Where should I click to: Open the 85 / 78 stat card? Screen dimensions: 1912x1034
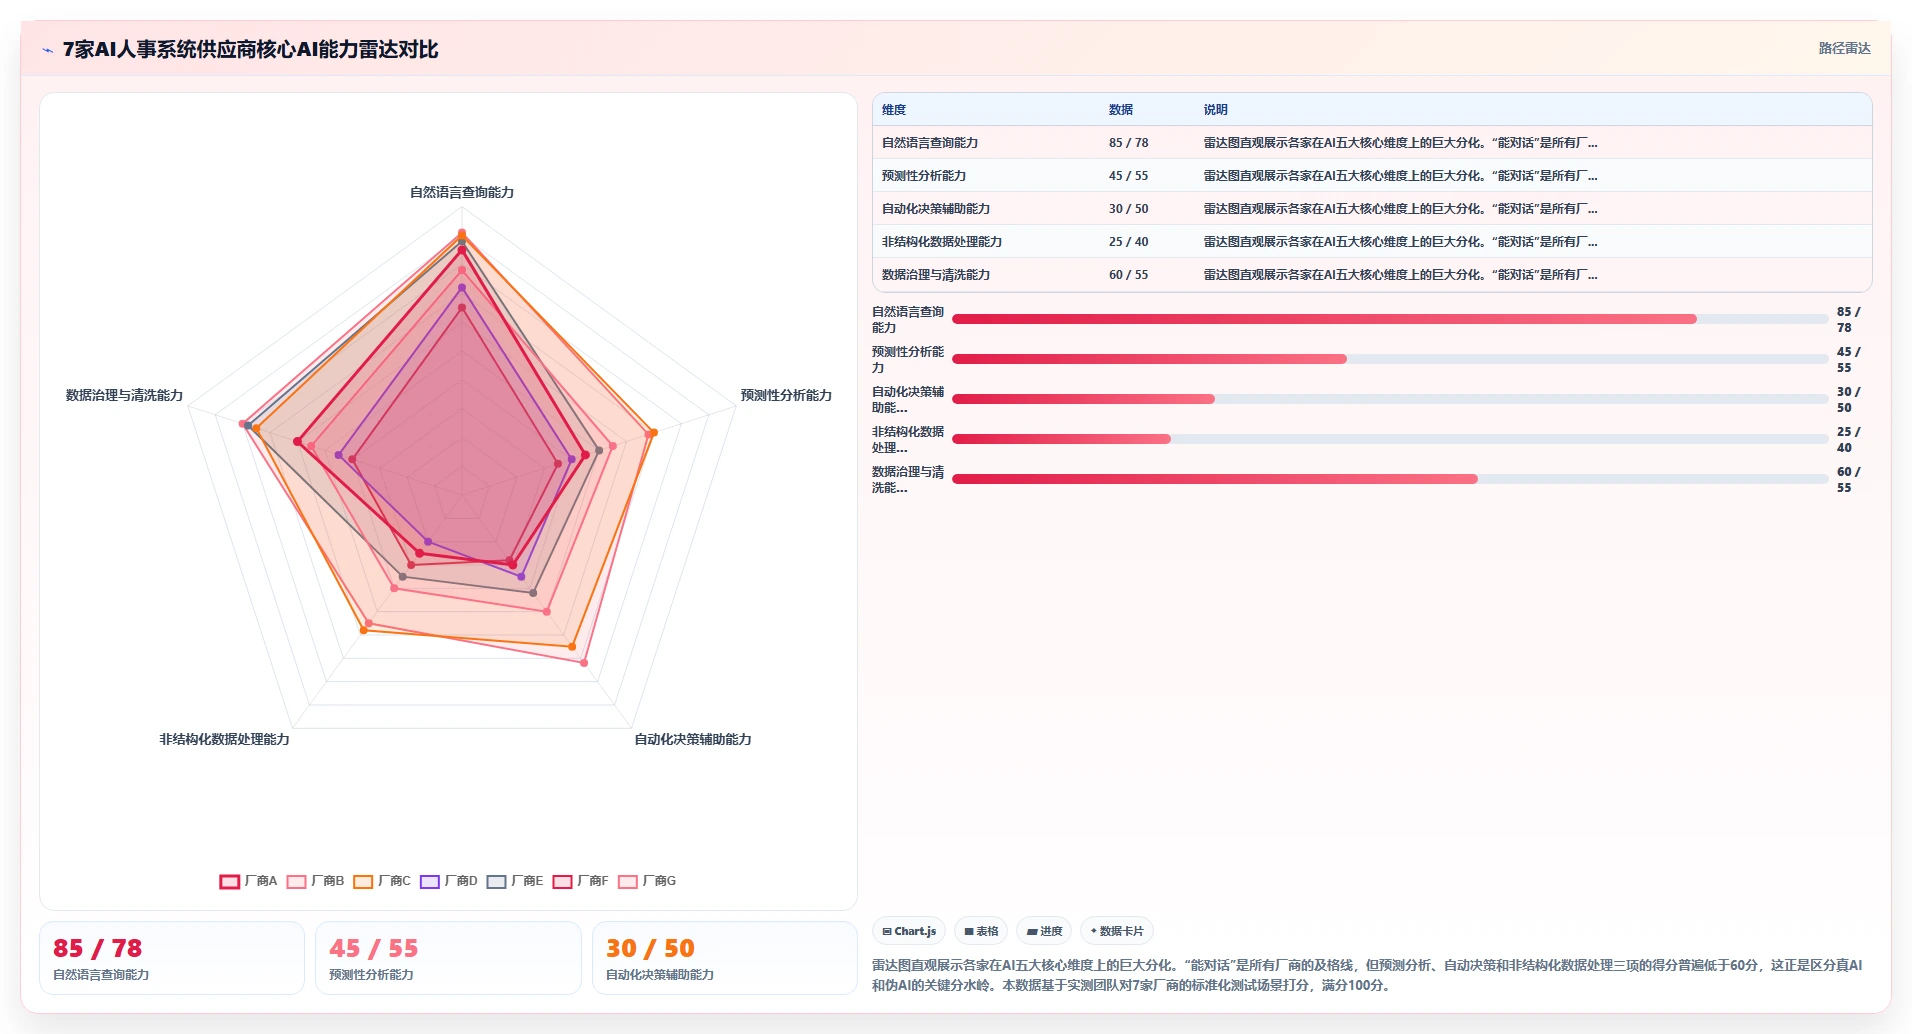pos(172,958)
